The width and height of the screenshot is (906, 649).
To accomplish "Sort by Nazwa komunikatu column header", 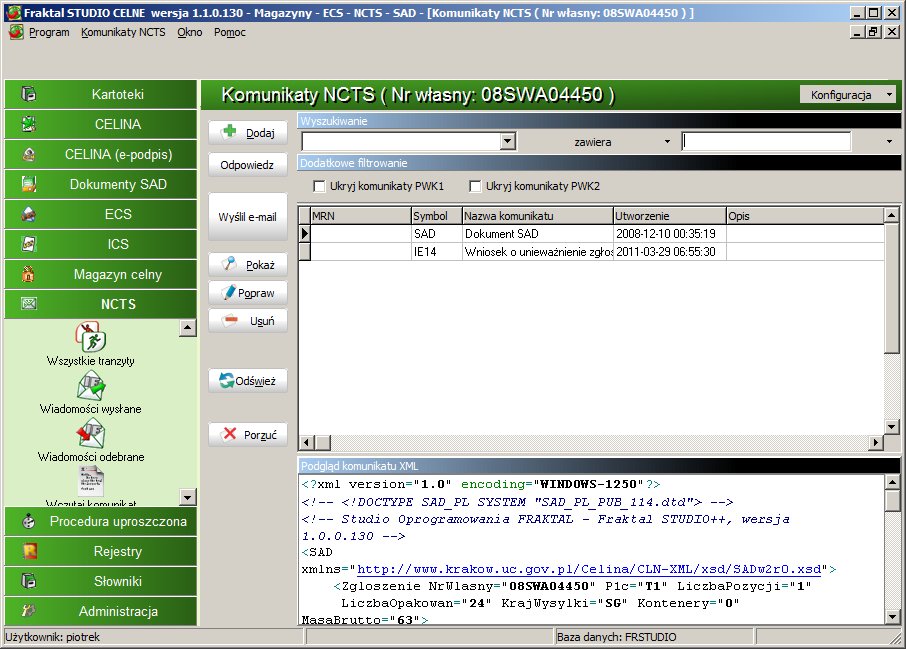I will 537,216.
